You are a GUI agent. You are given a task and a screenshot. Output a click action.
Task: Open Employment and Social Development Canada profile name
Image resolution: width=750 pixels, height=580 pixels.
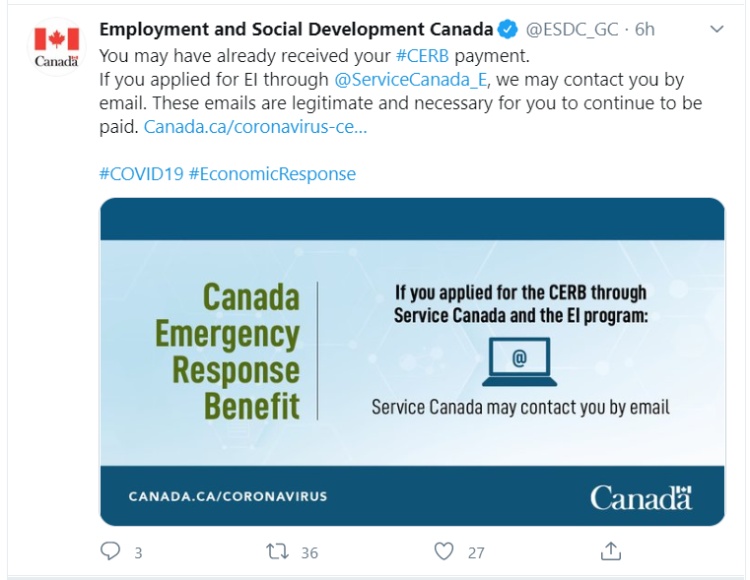[296, 30]
